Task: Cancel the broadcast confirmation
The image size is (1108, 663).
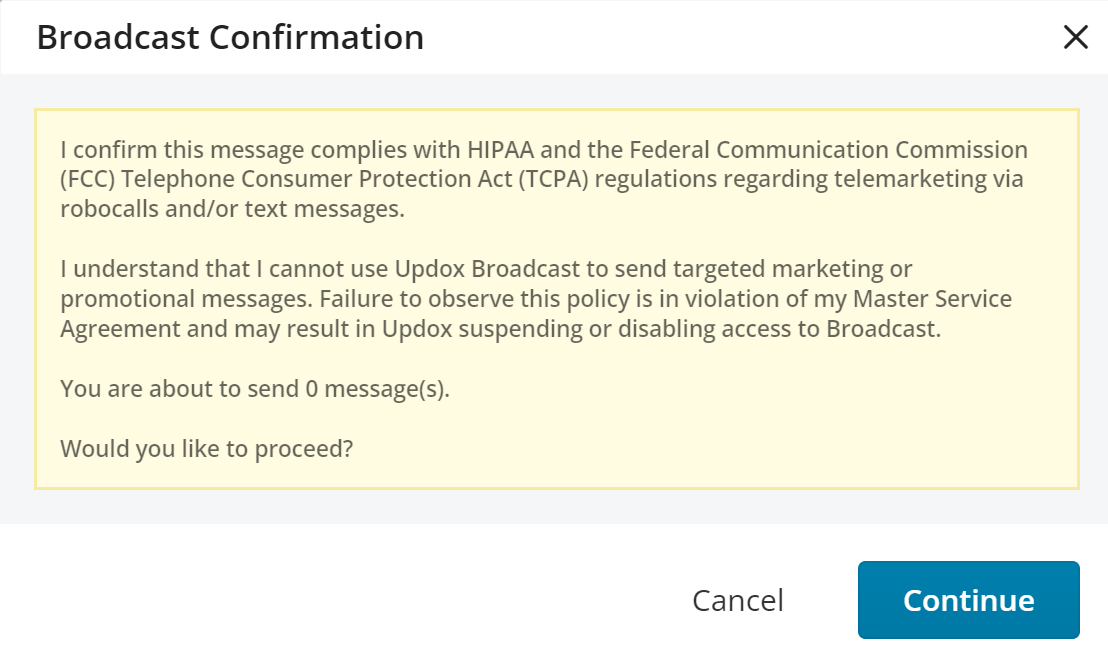Action: tap(737, 600)
